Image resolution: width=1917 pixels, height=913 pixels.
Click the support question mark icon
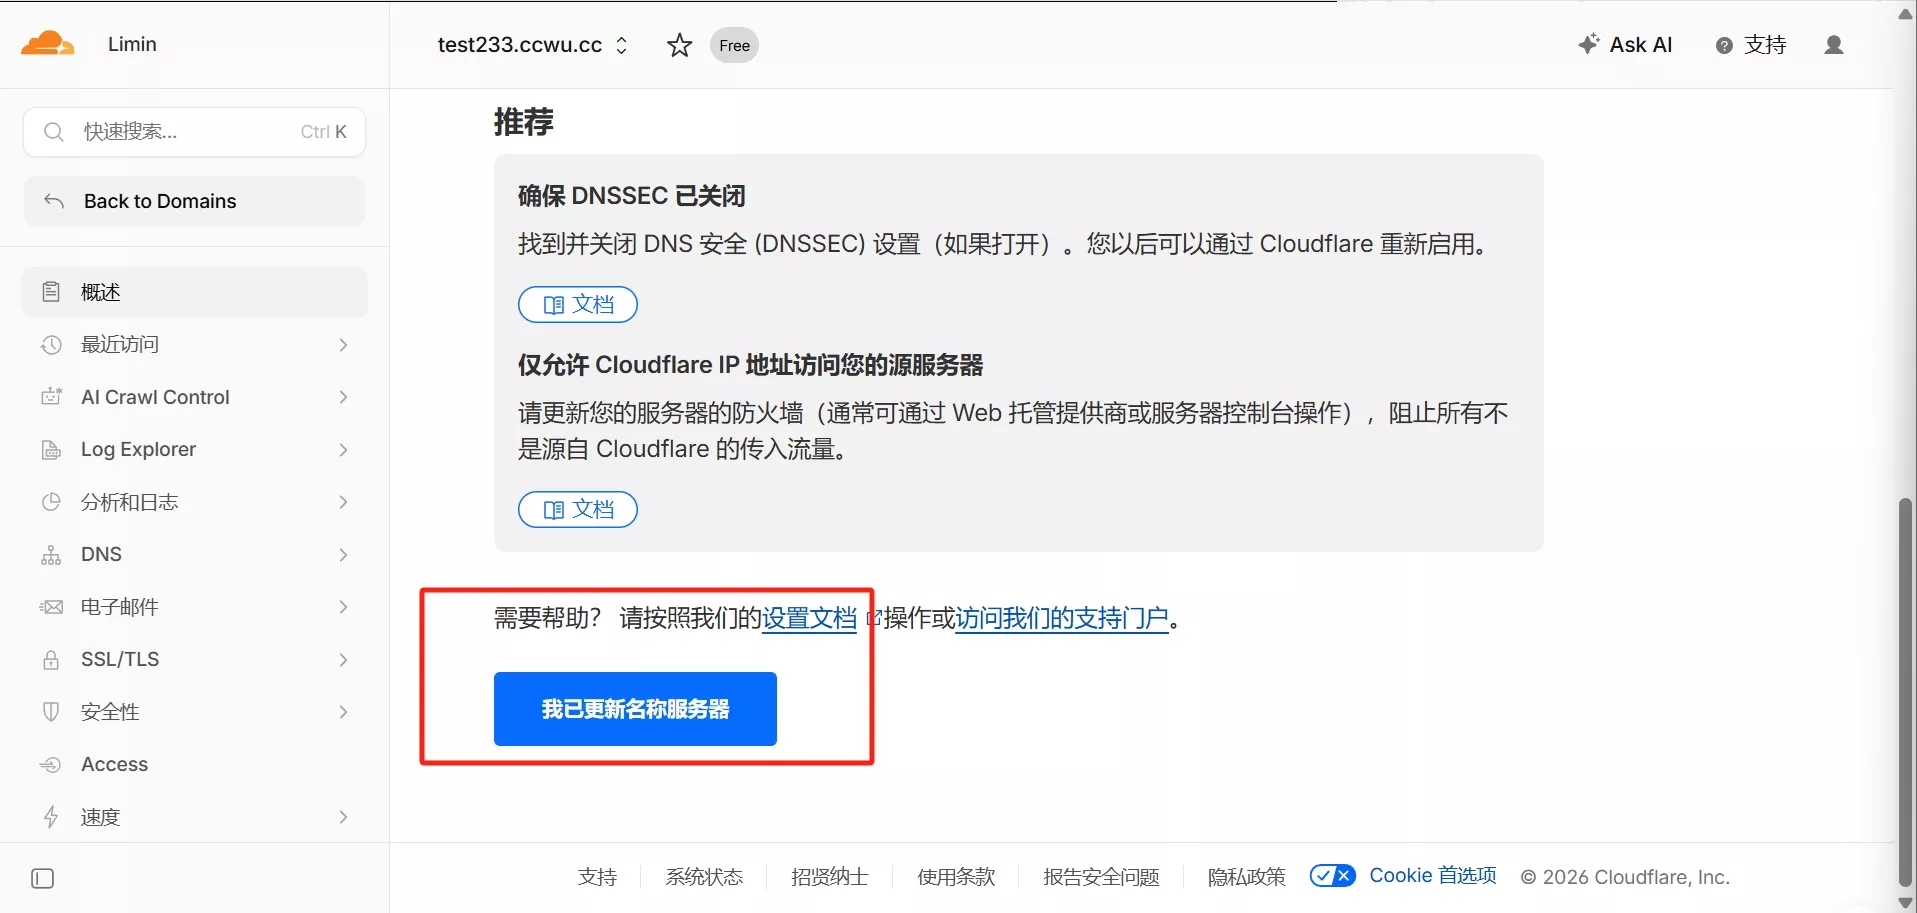click(x=1724, y=45)
